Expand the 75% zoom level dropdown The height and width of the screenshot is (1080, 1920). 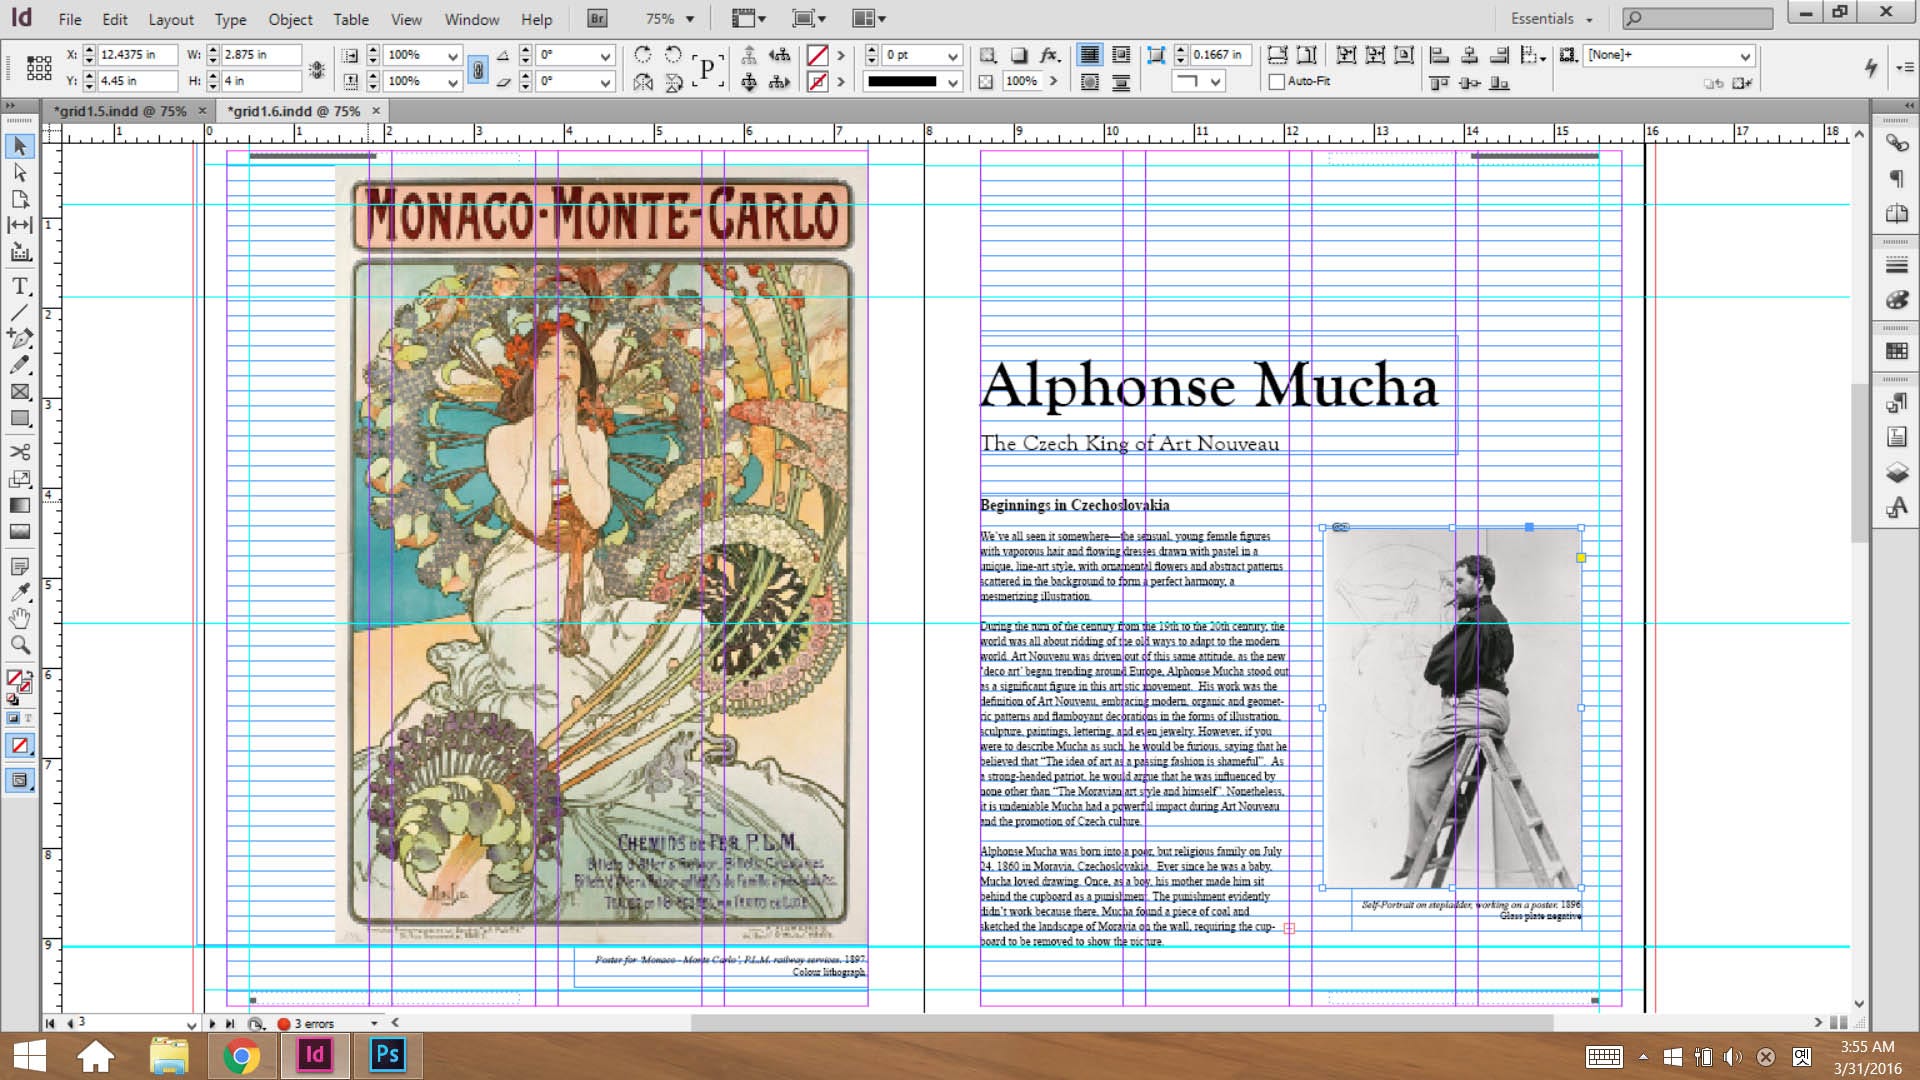pyautogui.click(x=689, y=19)
